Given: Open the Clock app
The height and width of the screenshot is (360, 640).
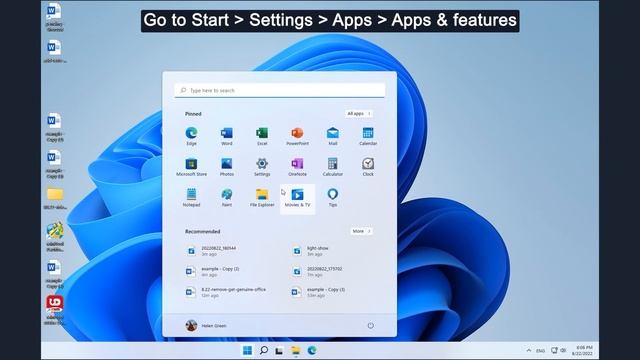Looking at the screenshot, I should point(368,167).
